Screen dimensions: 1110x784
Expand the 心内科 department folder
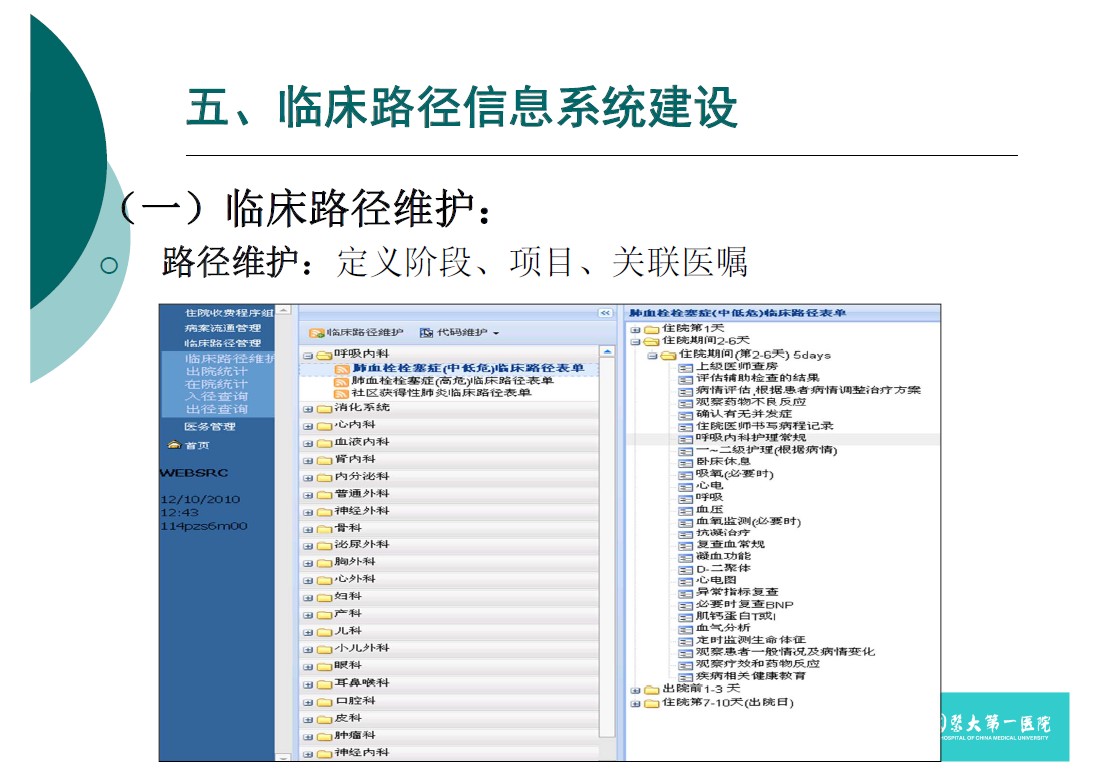[x=308, y=425]
